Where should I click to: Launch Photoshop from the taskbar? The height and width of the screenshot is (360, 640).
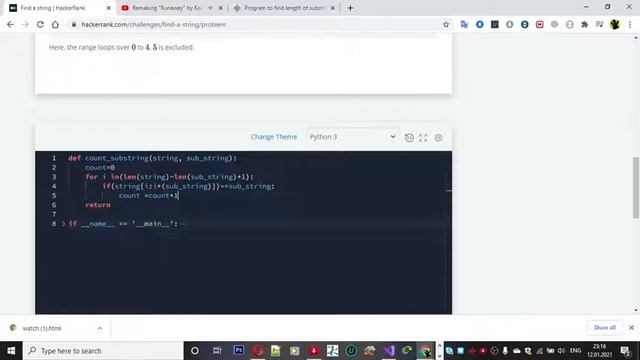239,351
